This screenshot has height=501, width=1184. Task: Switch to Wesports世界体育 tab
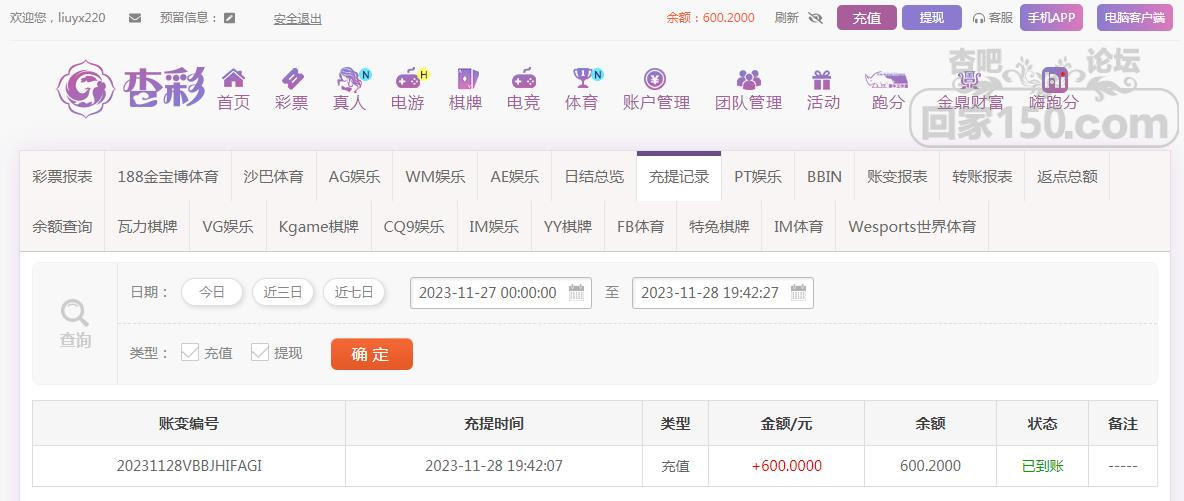click(x=912, y=227)
